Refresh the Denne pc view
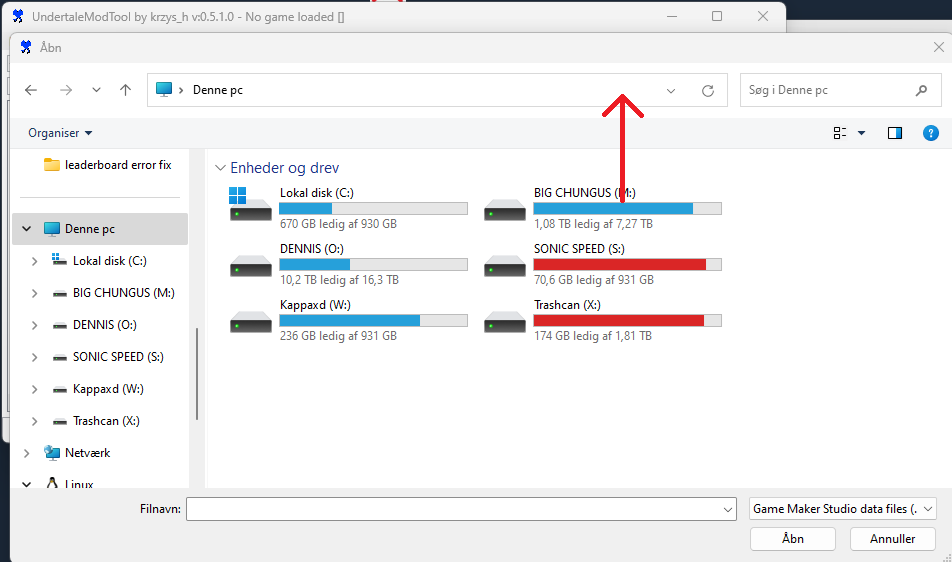Screen dimensions: 952x562 pos(708,91)
